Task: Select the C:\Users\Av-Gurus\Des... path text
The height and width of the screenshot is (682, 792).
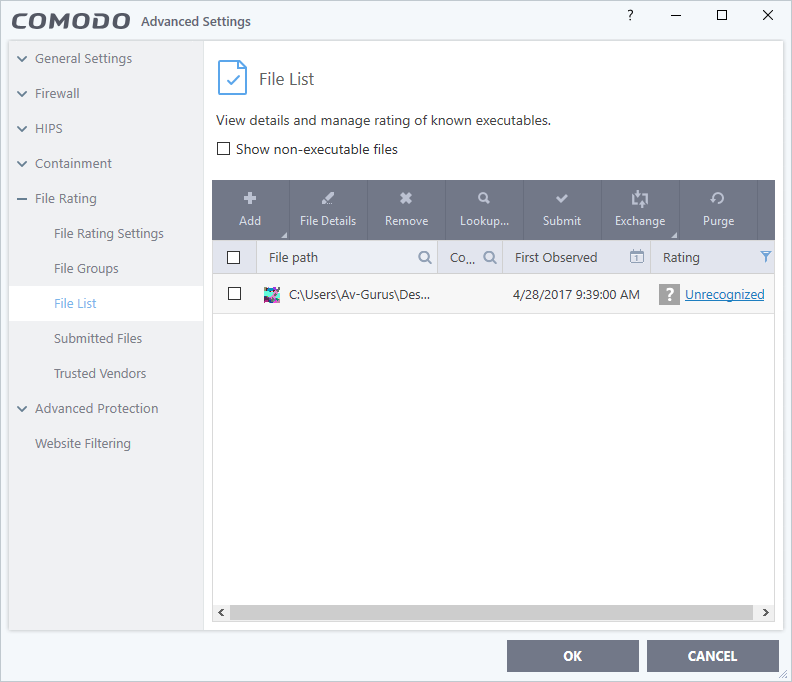Action: (359, 295)
